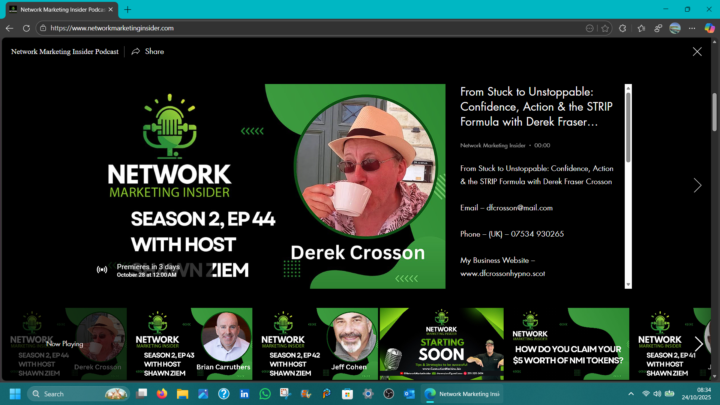Open Copilot sidebar icon
This screenshot has width=720, height=405.
tap(709, 28)
